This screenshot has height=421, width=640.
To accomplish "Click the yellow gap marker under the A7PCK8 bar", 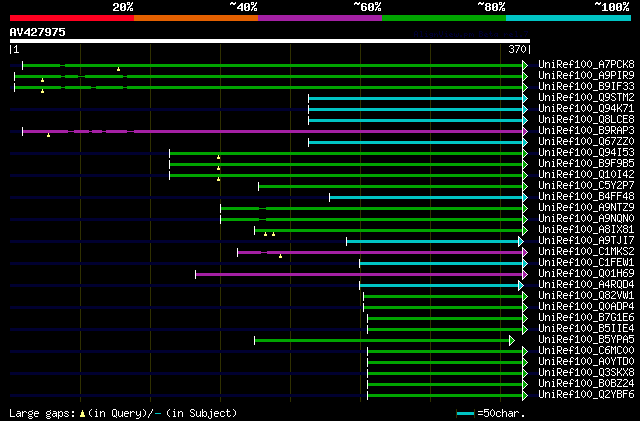I will tap(118, 69).
